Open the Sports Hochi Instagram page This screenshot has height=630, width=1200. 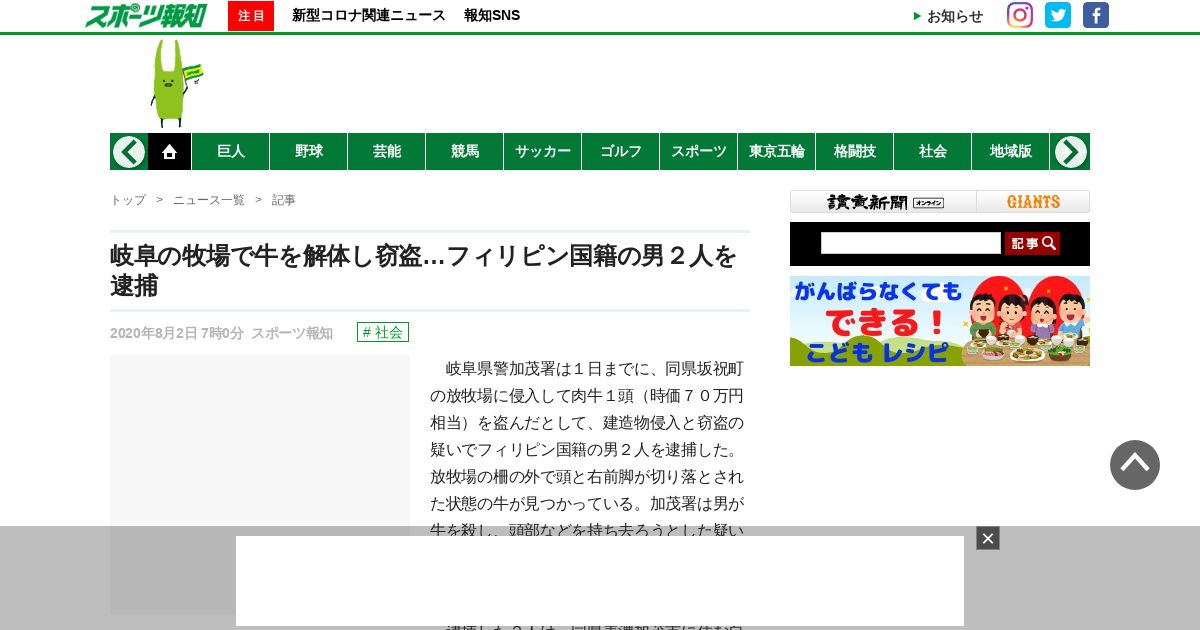point(1020,15)
